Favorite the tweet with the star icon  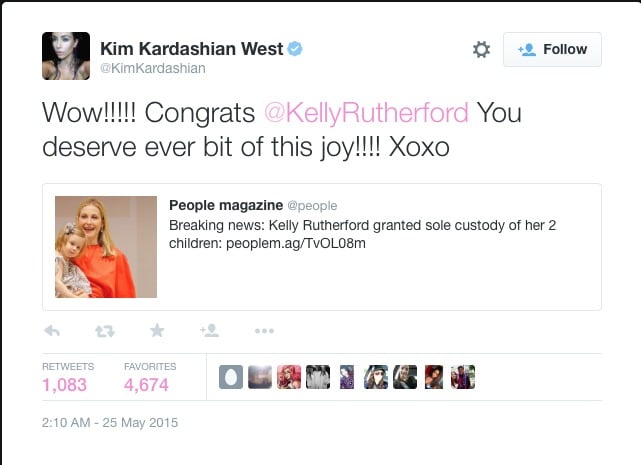click(x=157, y=330)
